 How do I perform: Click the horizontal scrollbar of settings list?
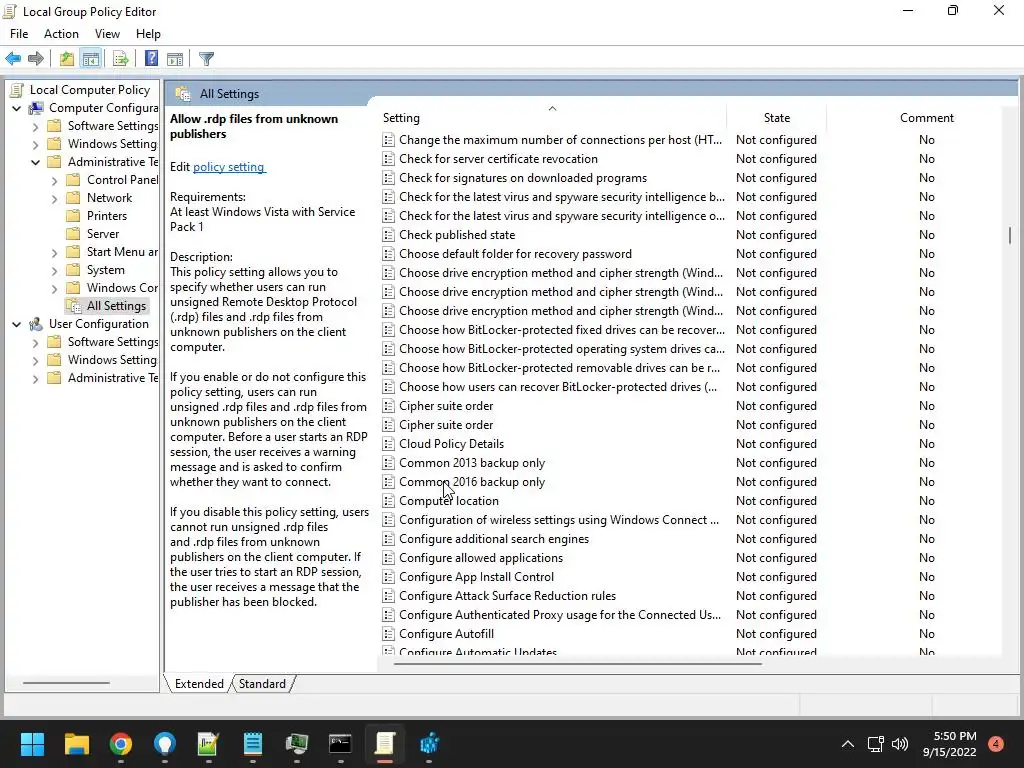577,664
